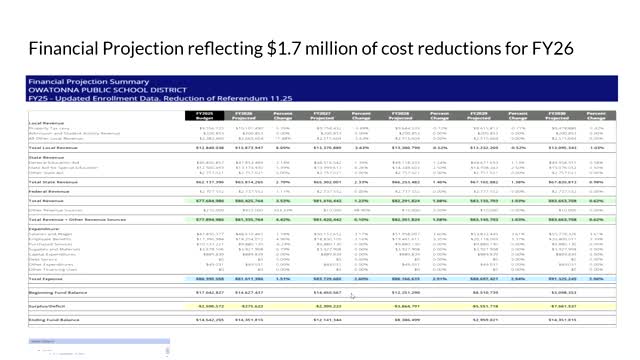Select Ending Fund Balance value under FY2029 Projected
The width and height of the screenshot is (640, 360).
(x=485, y=320)
